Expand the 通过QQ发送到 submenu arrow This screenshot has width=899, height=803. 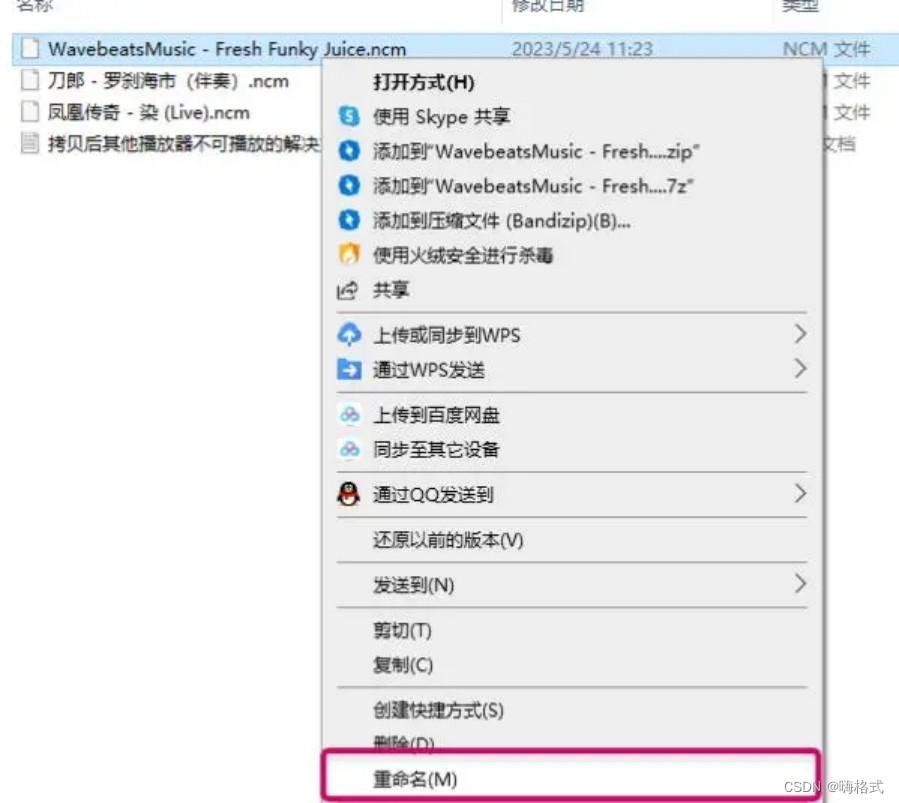pos(800,493)
